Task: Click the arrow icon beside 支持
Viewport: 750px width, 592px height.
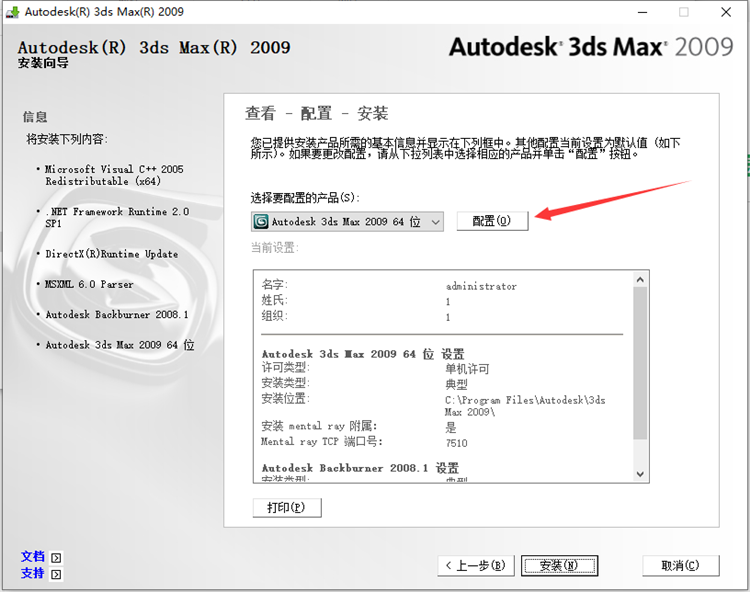Action: pos(56,574)
